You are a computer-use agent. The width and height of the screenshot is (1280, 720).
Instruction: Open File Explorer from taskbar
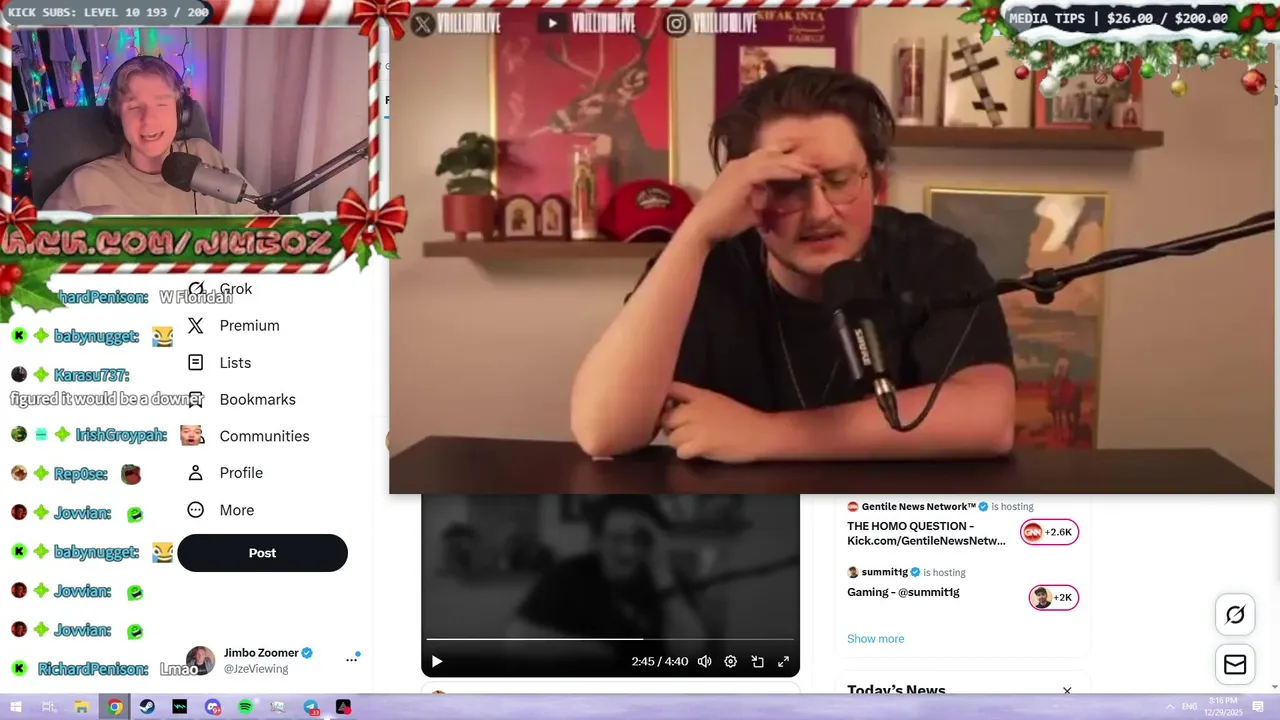click(x=82, y=707)
